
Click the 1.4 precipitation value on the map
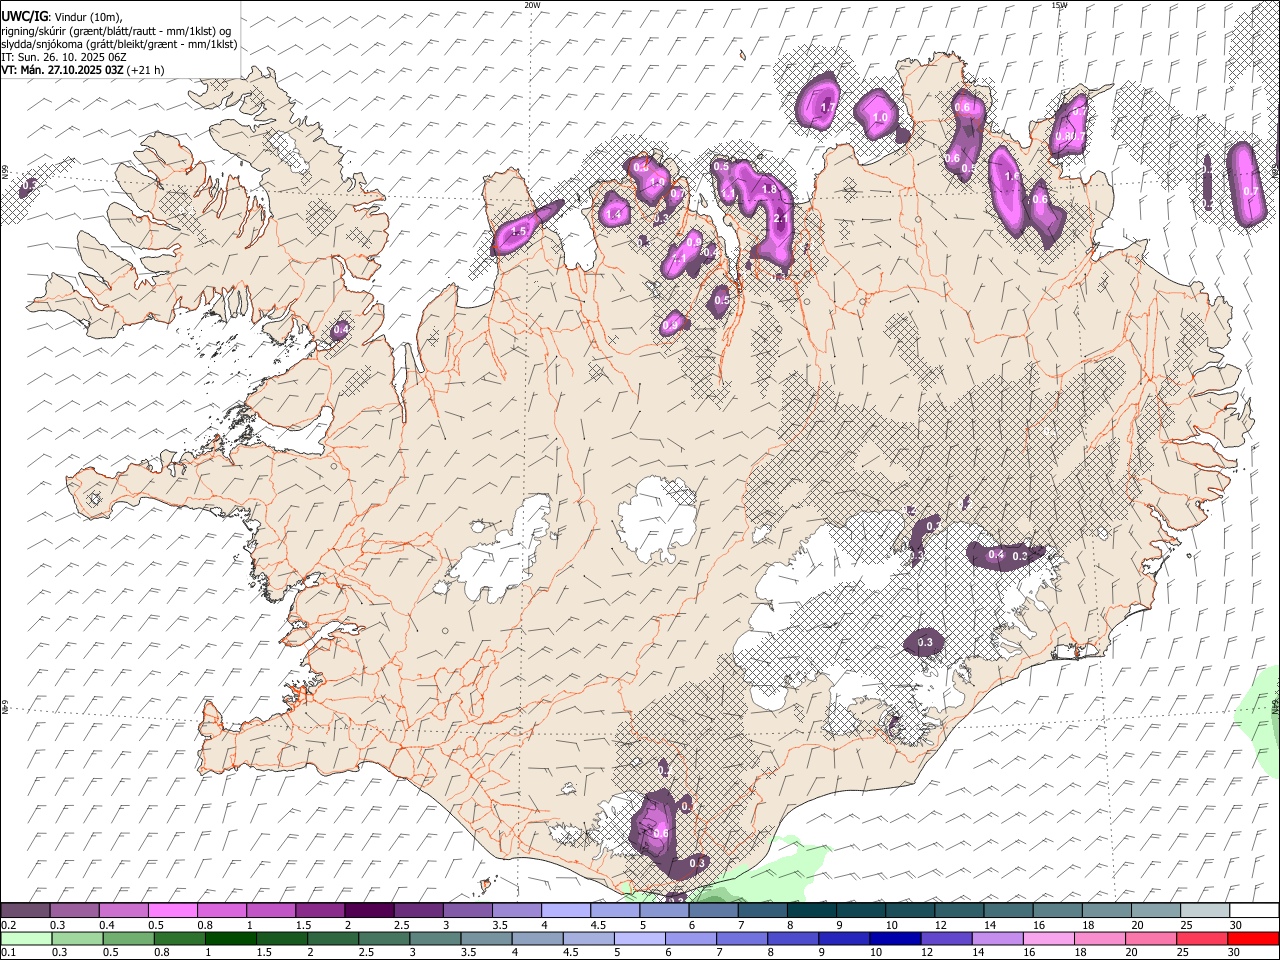(x=614, y=214)
